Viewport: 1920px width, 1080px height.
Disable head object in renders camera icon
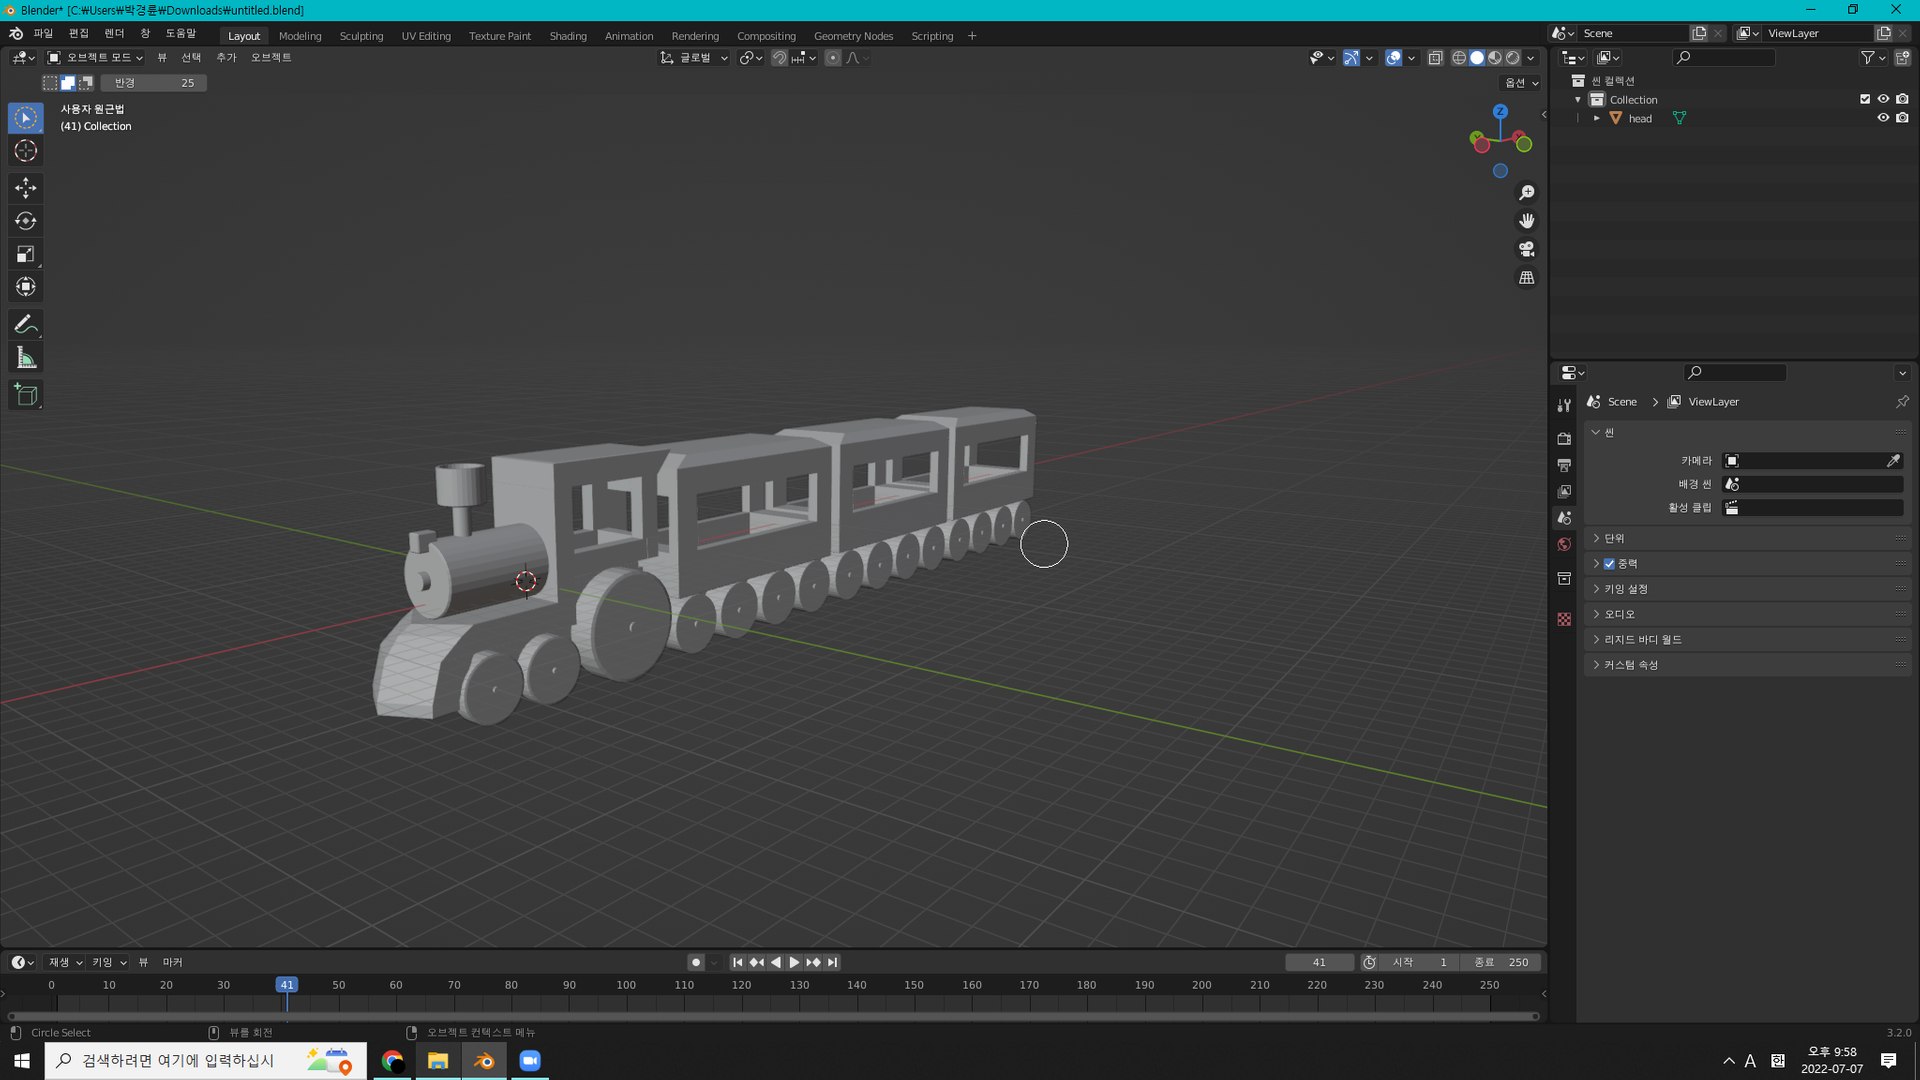point(1902,118)
